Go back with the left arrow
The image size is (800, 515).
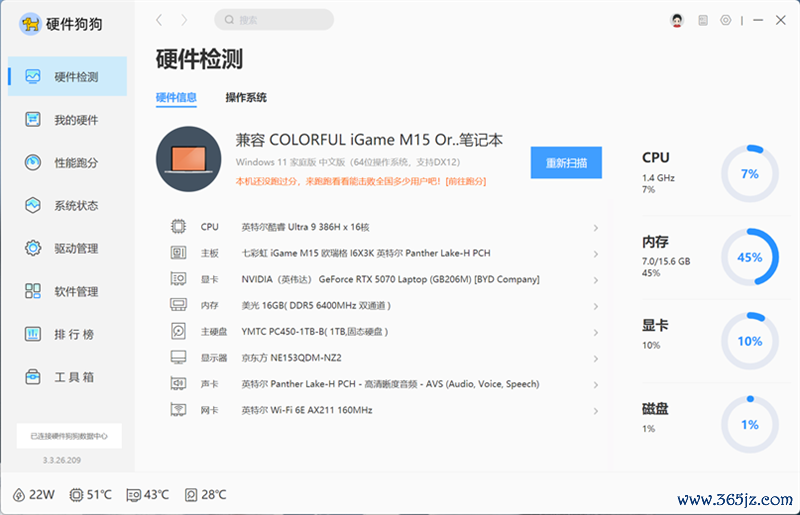tap(159, 20)
